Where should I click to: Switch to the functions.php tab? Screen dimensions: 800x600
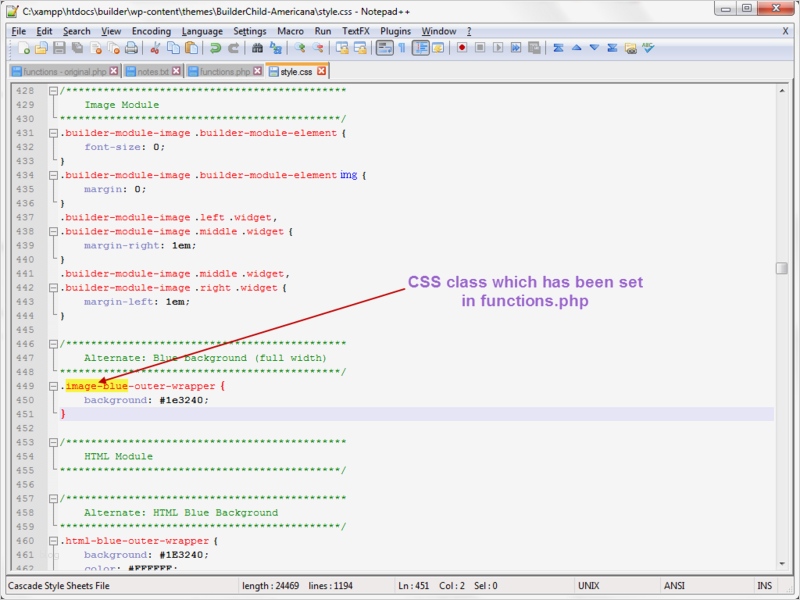click(225, 72)
